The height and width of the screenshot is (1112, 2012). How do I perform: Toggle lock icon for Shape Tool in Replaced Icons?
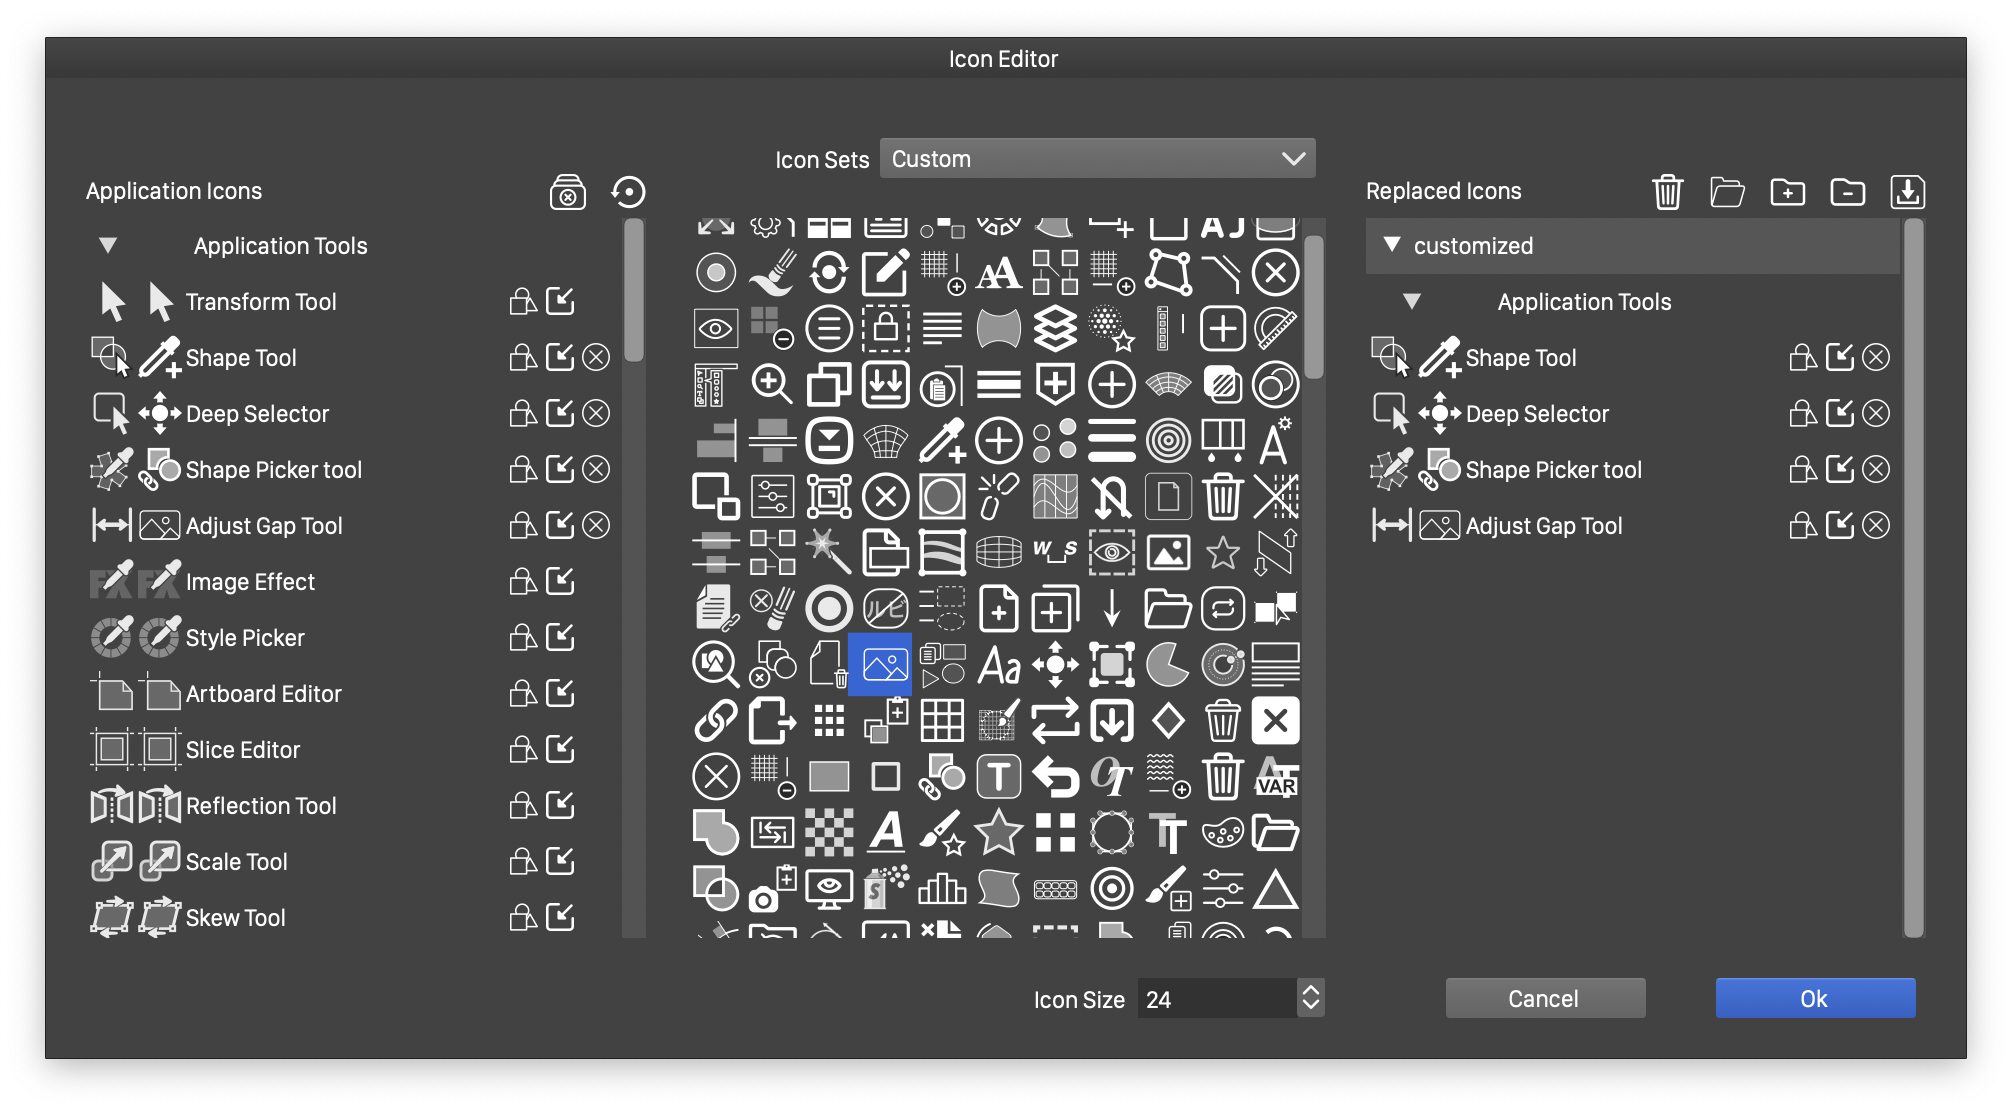coord(1803,357)
